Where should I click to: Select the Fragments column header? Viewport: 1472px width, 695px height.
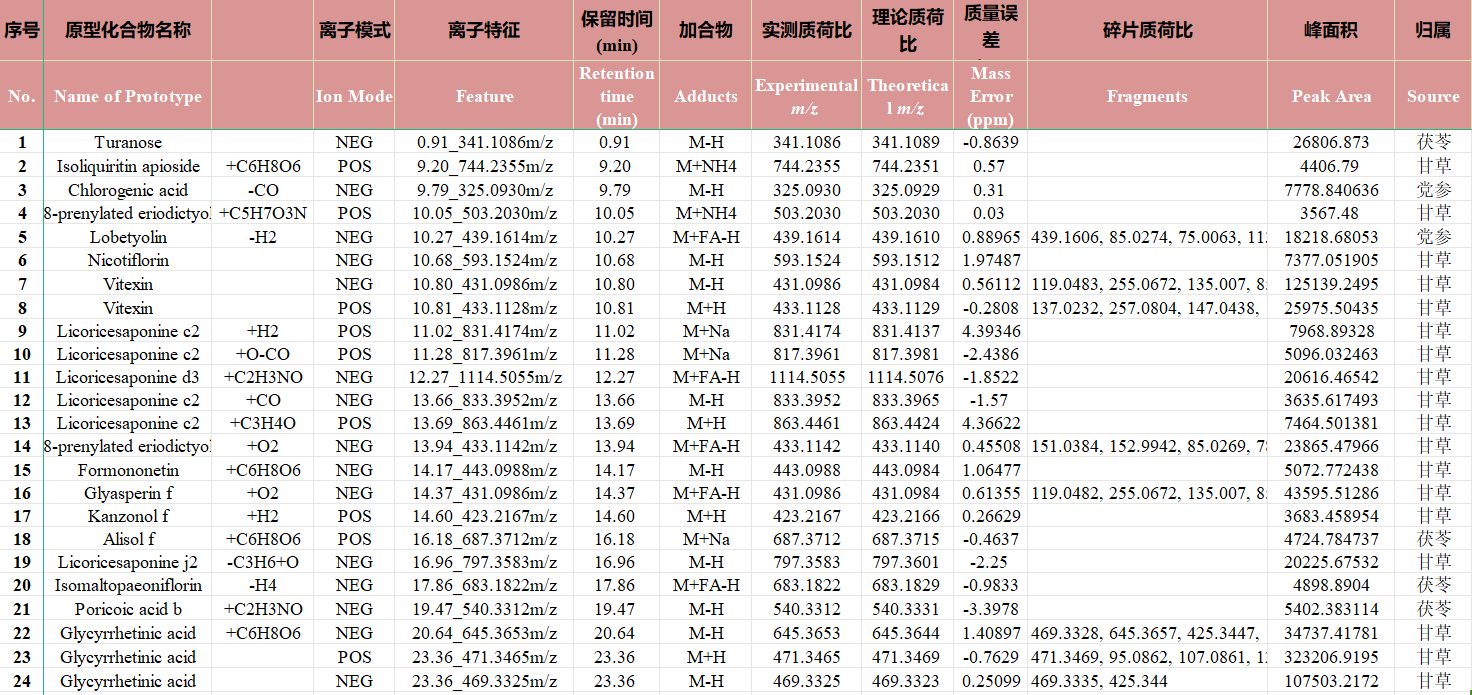pyautogui.click(x=1147, y=96)
